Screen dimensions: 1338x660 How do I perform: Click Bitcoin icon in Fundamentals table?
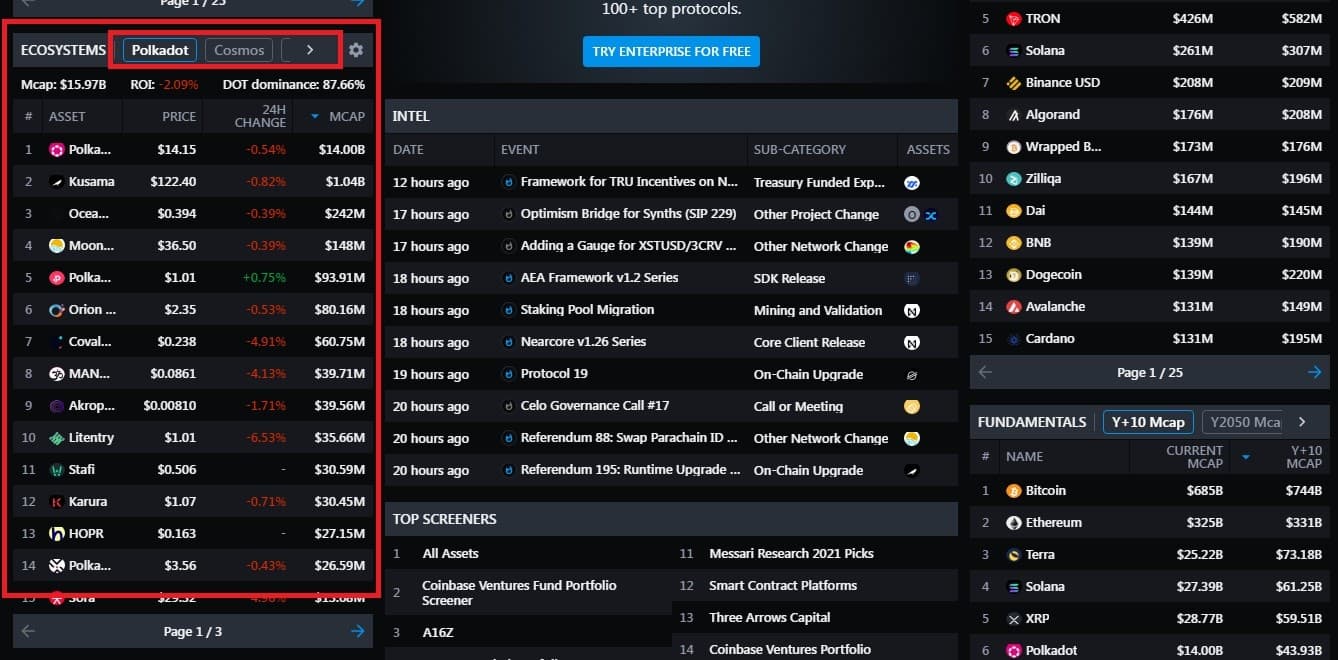coord(1014,491)
